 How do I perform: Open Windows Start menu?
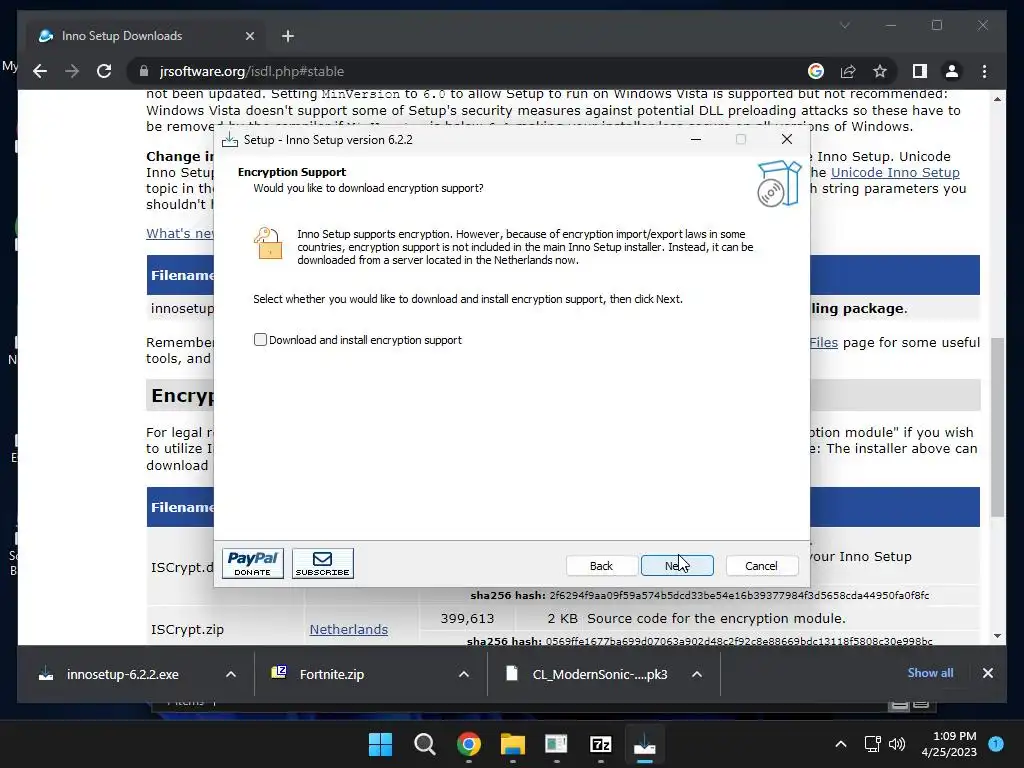click(x=380, y=744)
